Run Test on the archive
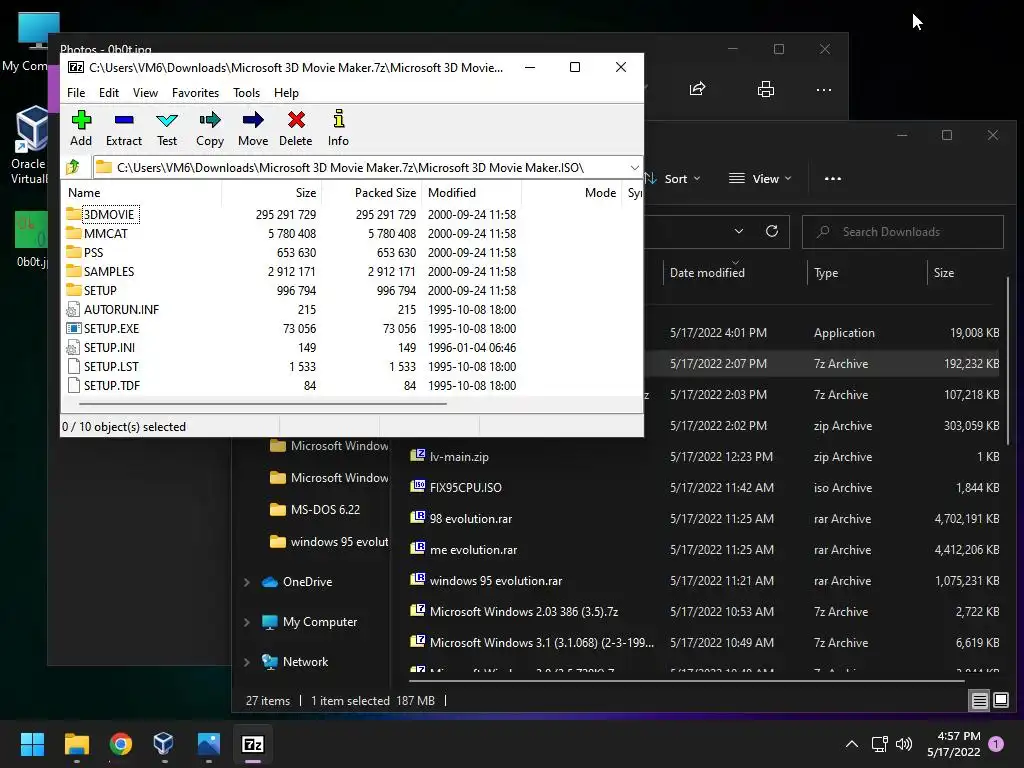The height and width of the screenshot is (768, 1024). (167, 129)
